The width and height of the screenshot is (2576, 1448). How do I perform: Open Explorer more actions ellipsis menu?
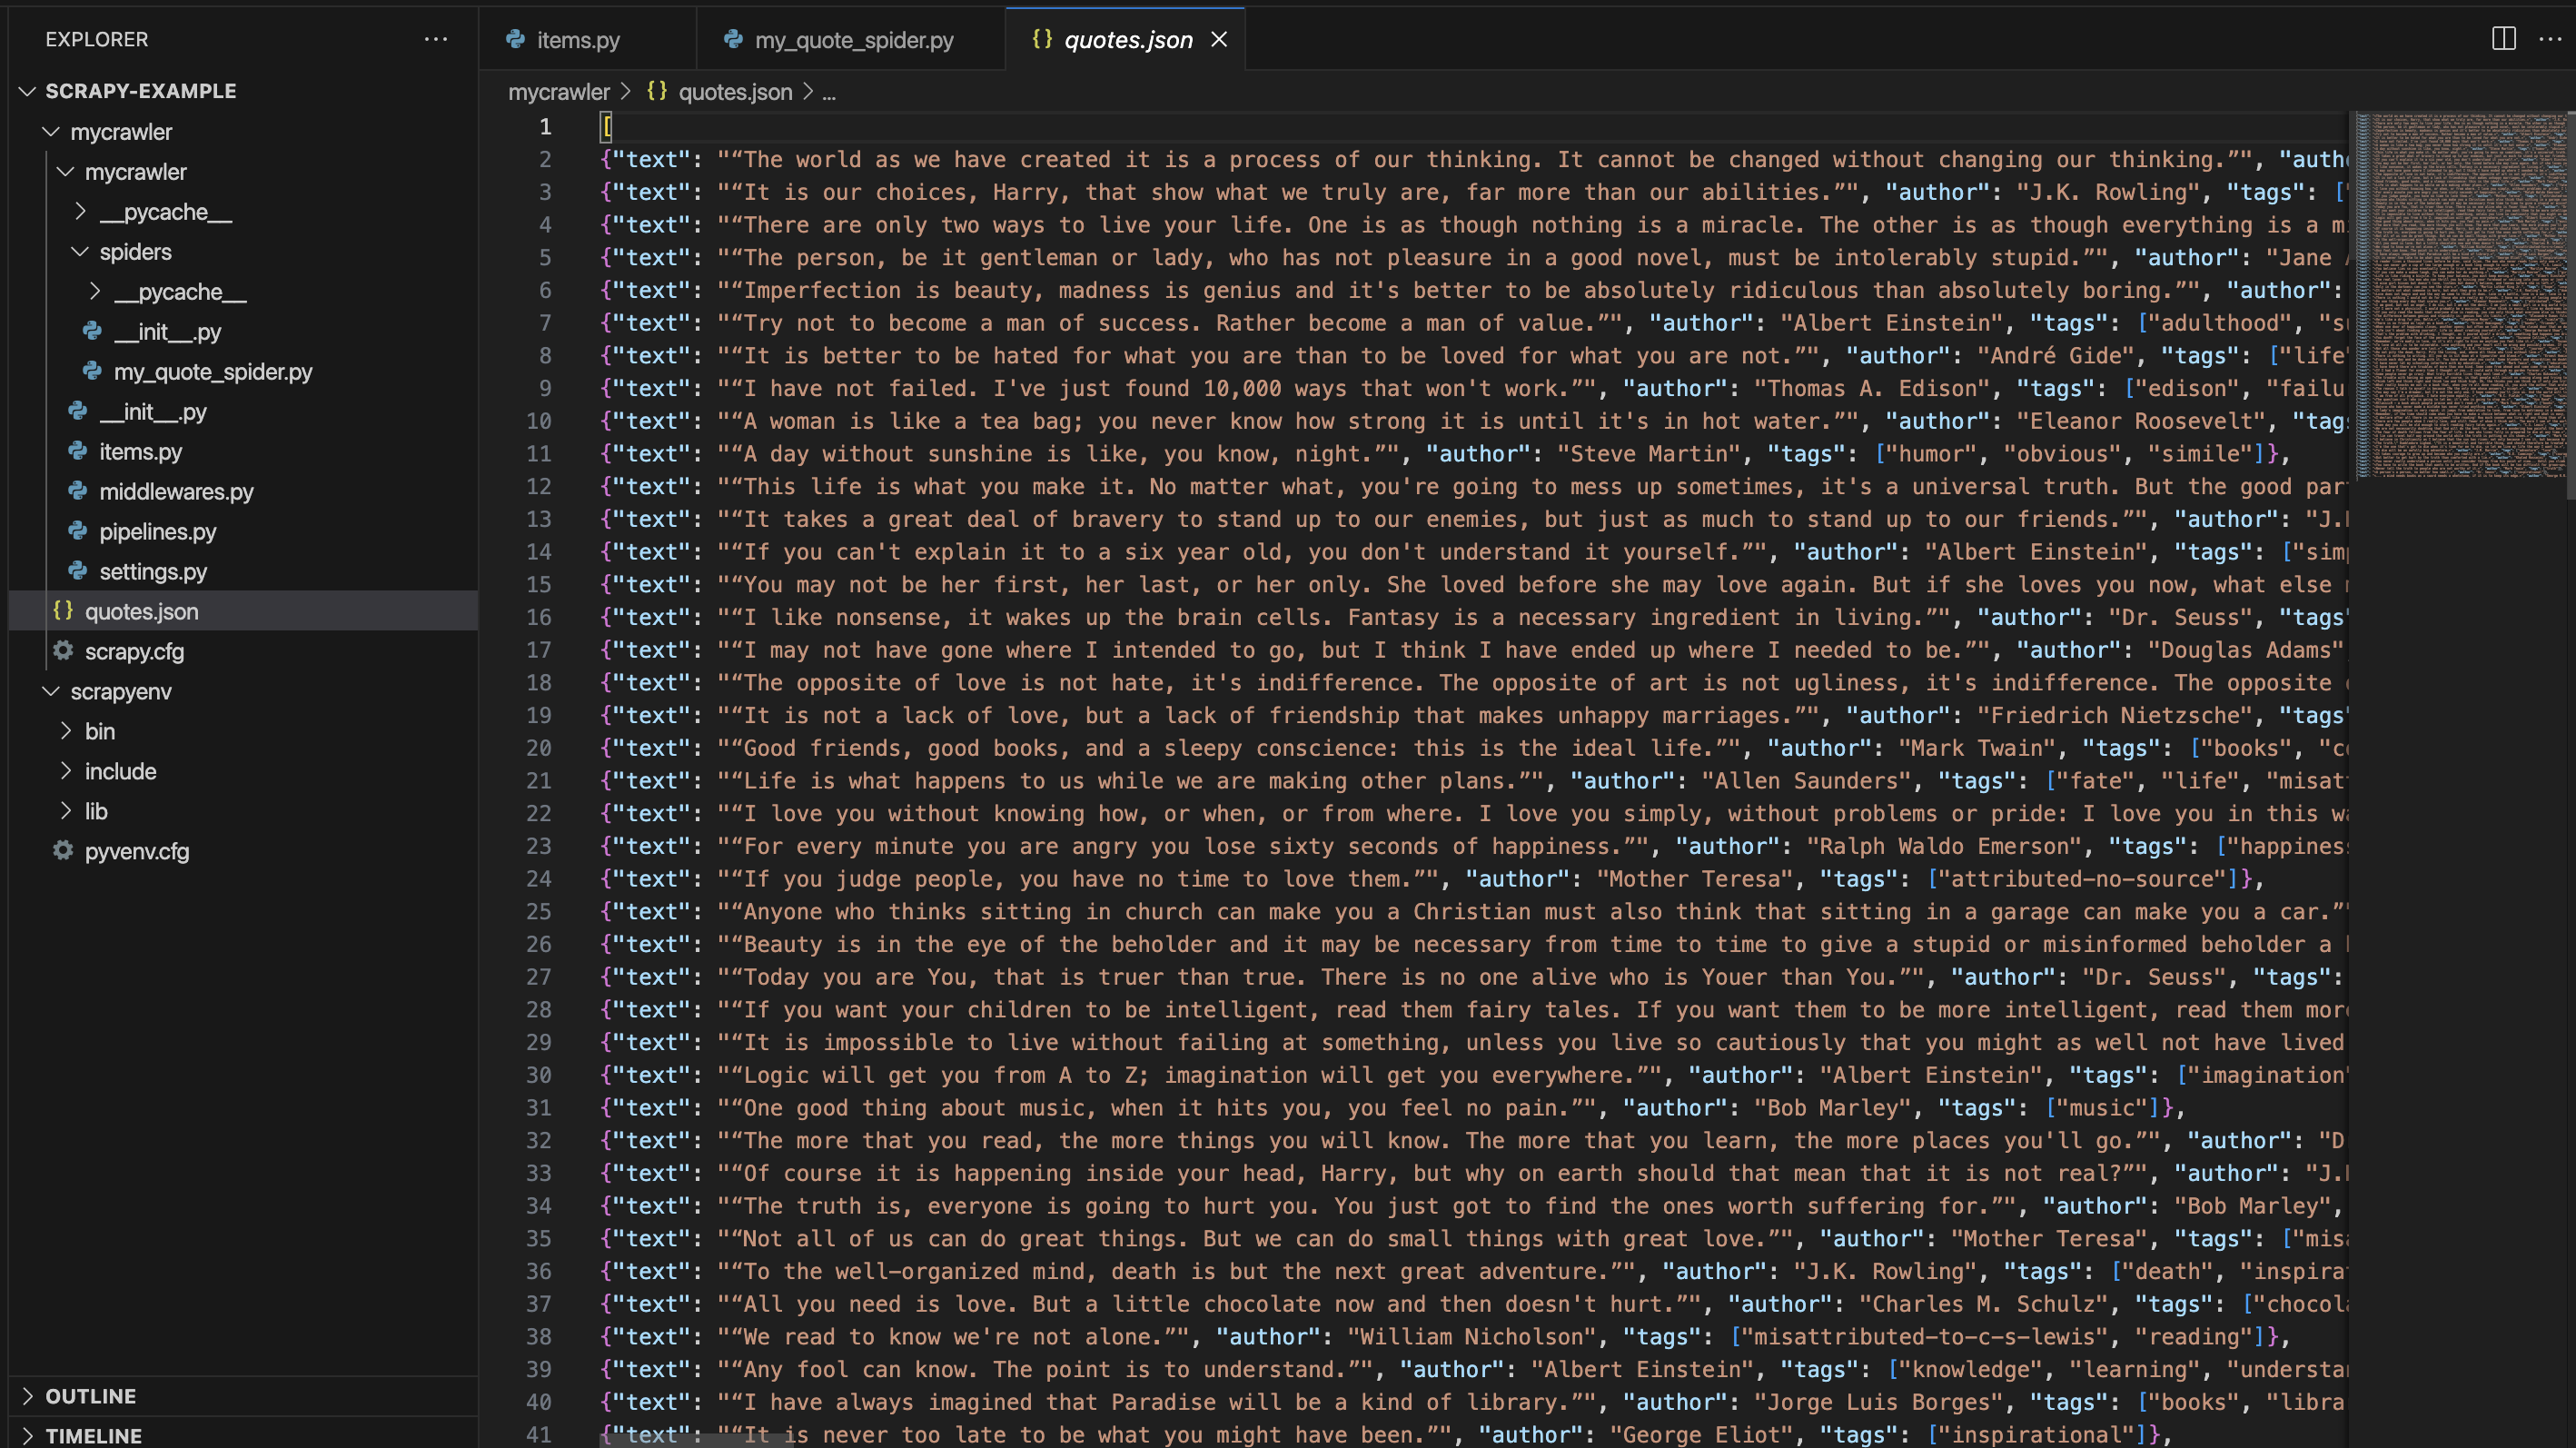435,39
